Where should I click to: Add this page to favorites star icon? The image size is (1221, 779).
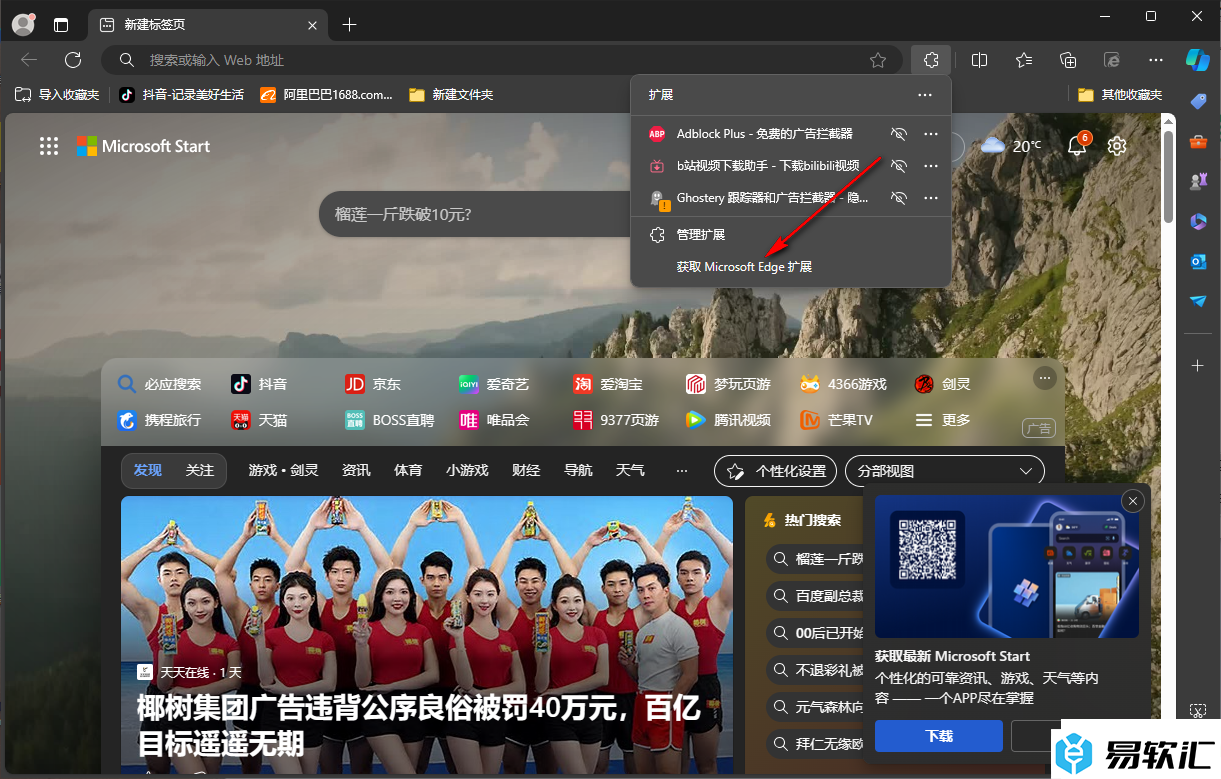(878, 60)
